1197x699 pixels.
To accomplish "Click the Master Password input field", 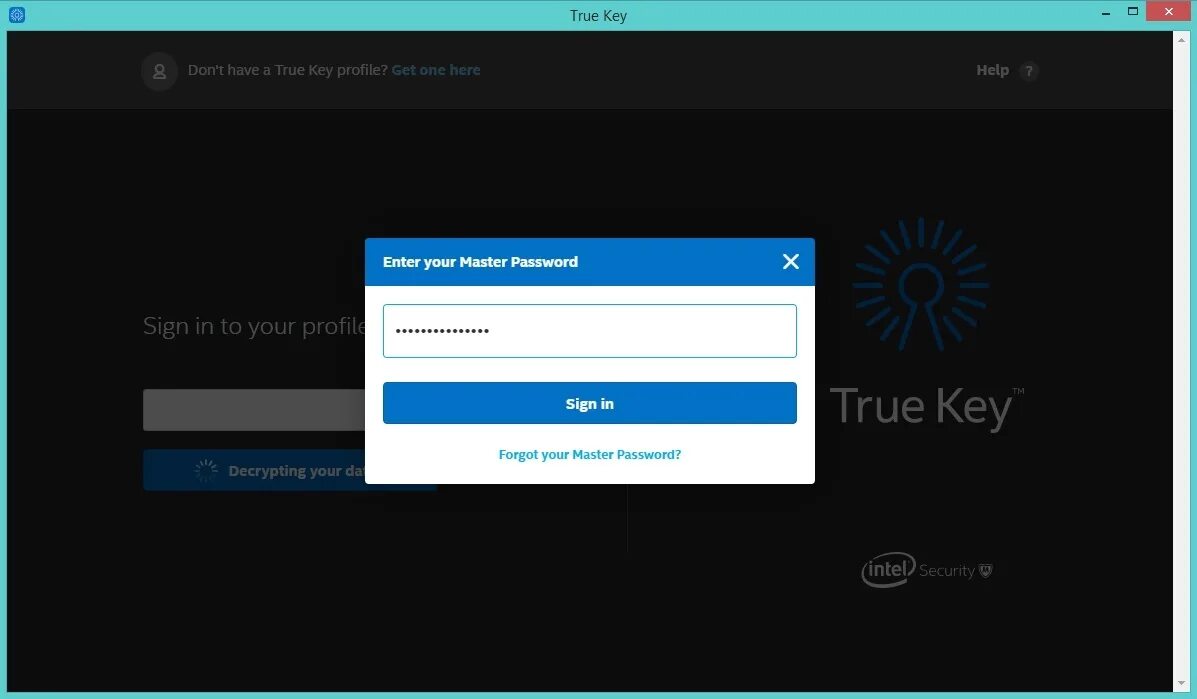I will (x=589, y=330).
